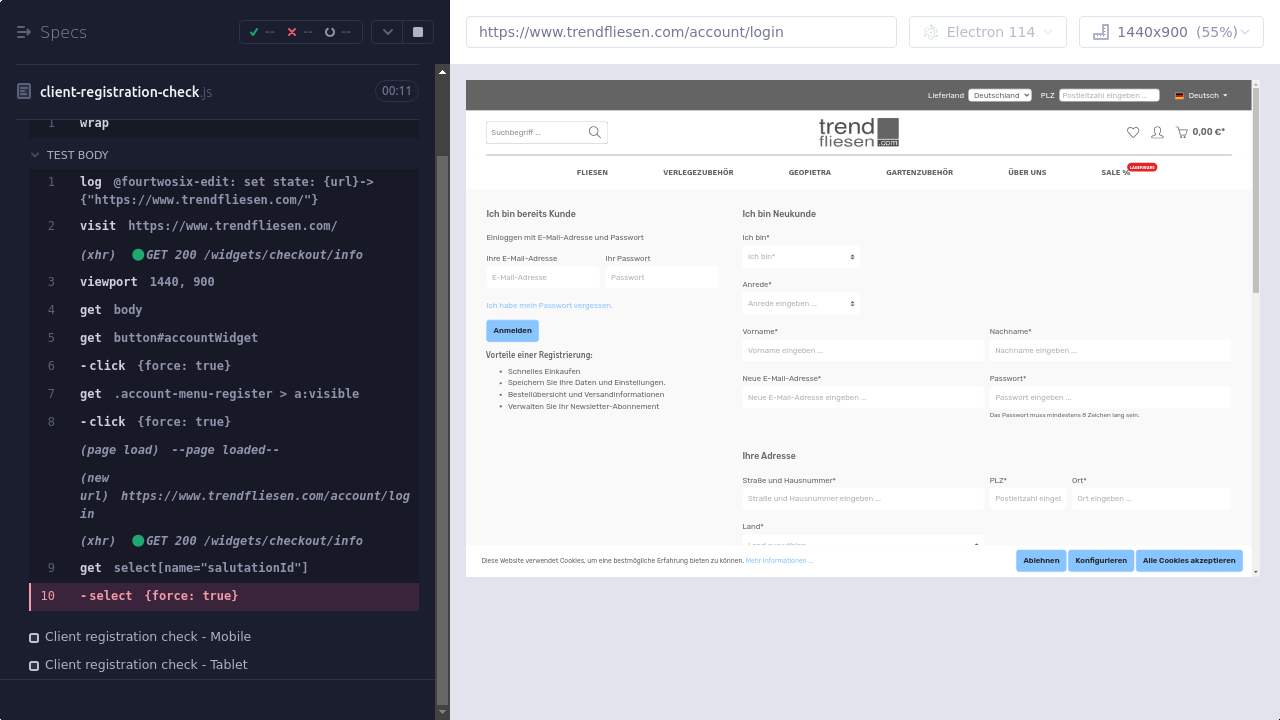The height and width of the screenshot is (720, 1280).
Task: Click the search magnifier icon on the website
Action: pos(595,132)
